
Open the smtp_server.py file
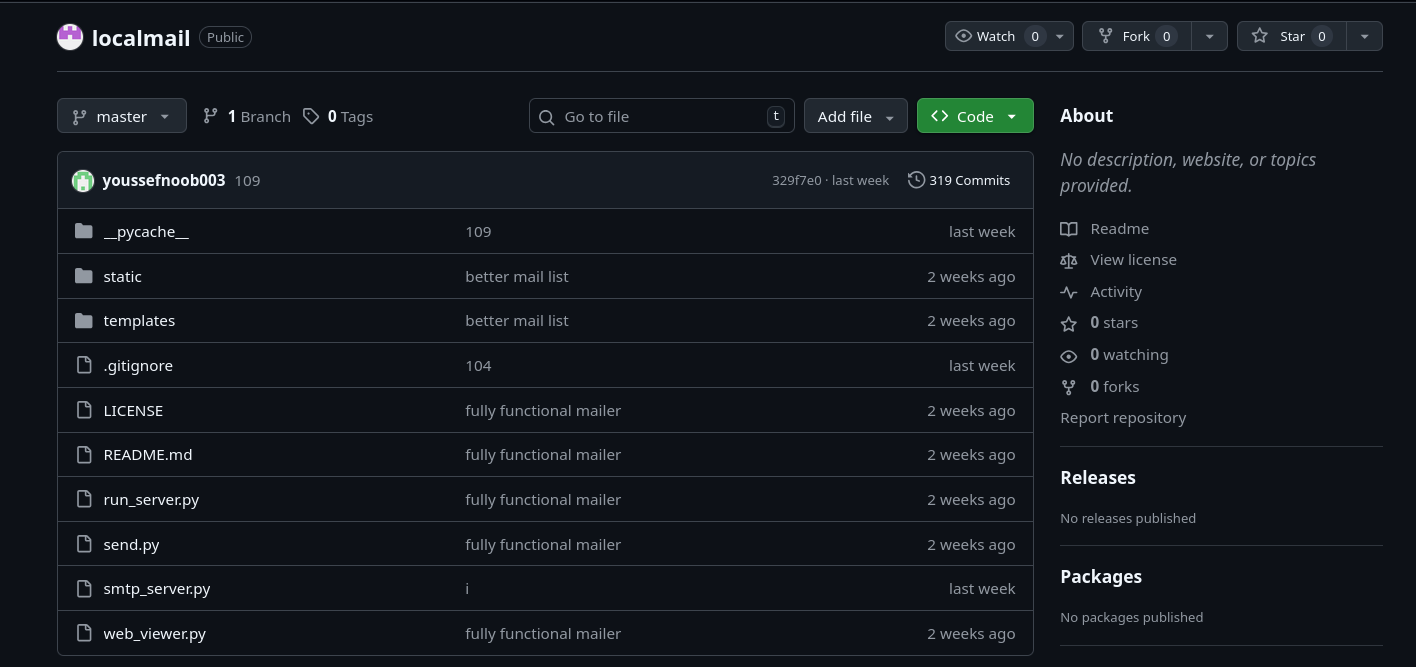157,589
